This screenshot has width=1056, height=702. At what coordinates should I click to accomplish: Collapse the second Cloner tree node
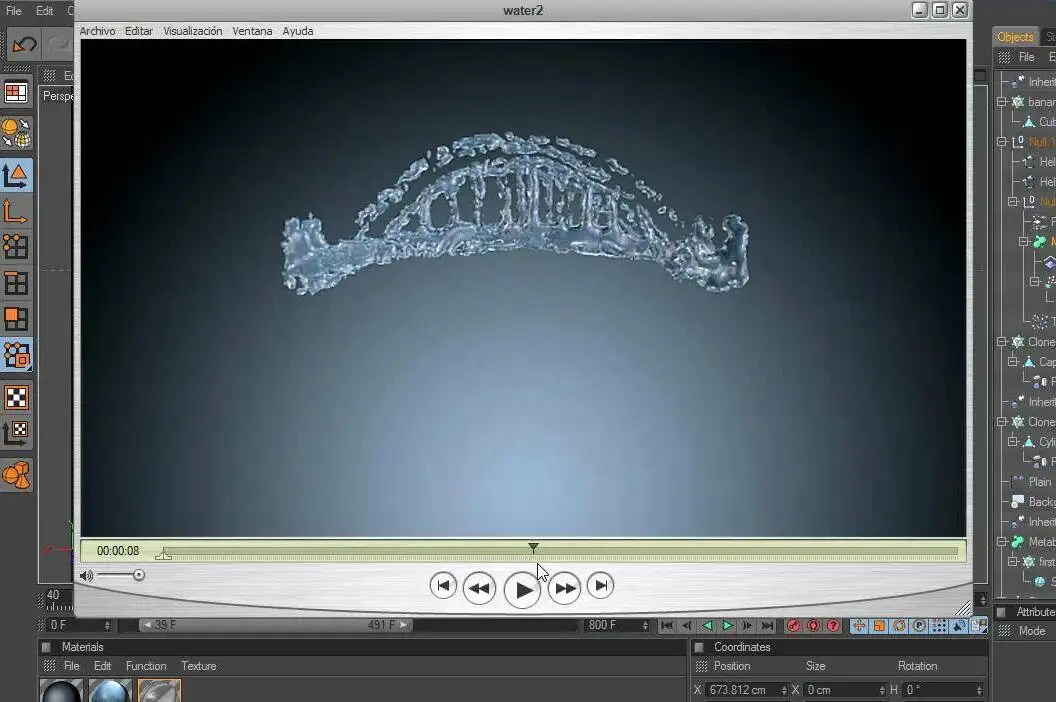pos(1002,422)
